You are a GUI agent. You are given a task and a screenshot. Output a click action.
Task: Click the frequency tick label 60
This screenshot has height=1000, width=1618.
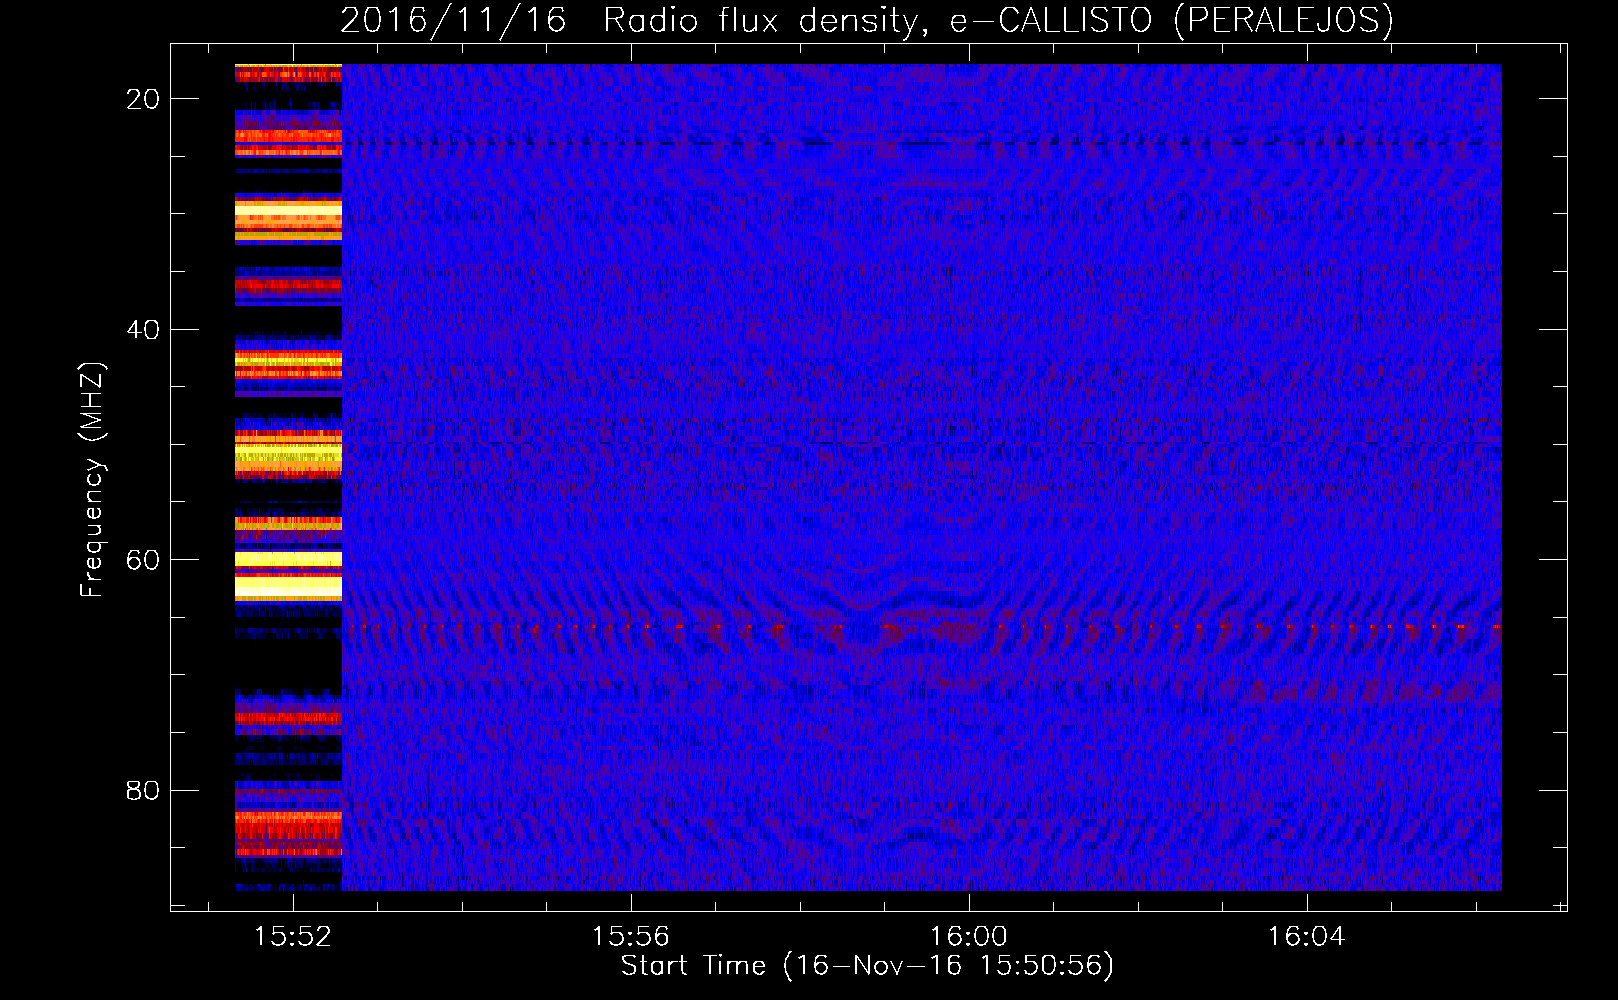pyautogui.click(x=144, y=560)
